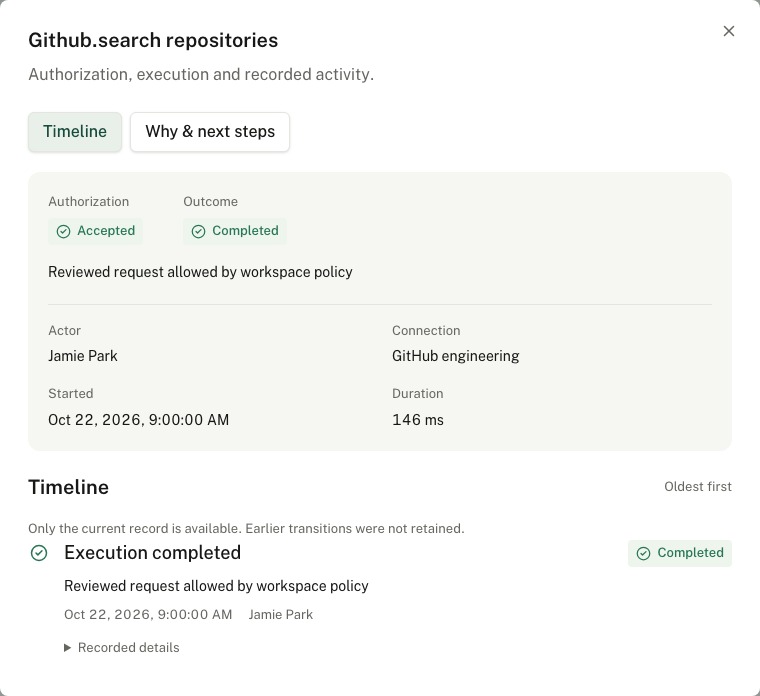Open the Why & next steps tab

(210, 132)
